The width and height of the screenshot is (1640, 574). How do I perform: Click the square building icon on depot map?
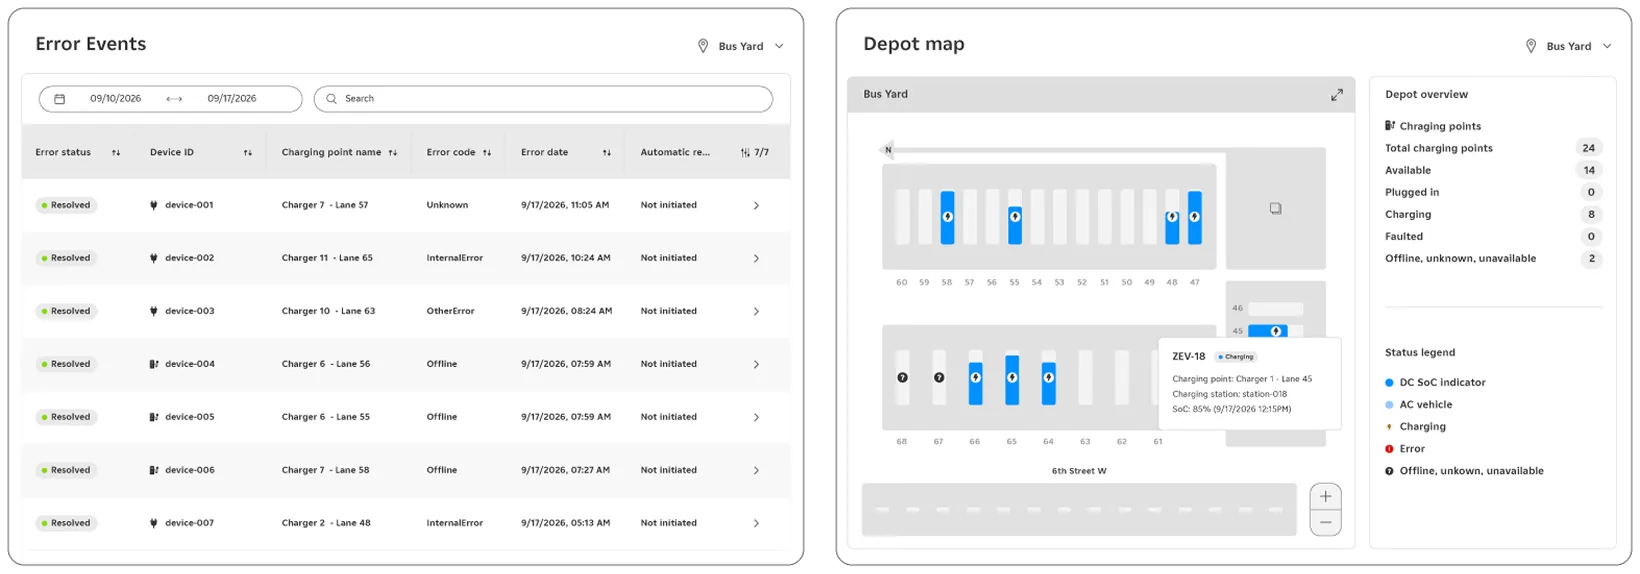[1275, 209]
